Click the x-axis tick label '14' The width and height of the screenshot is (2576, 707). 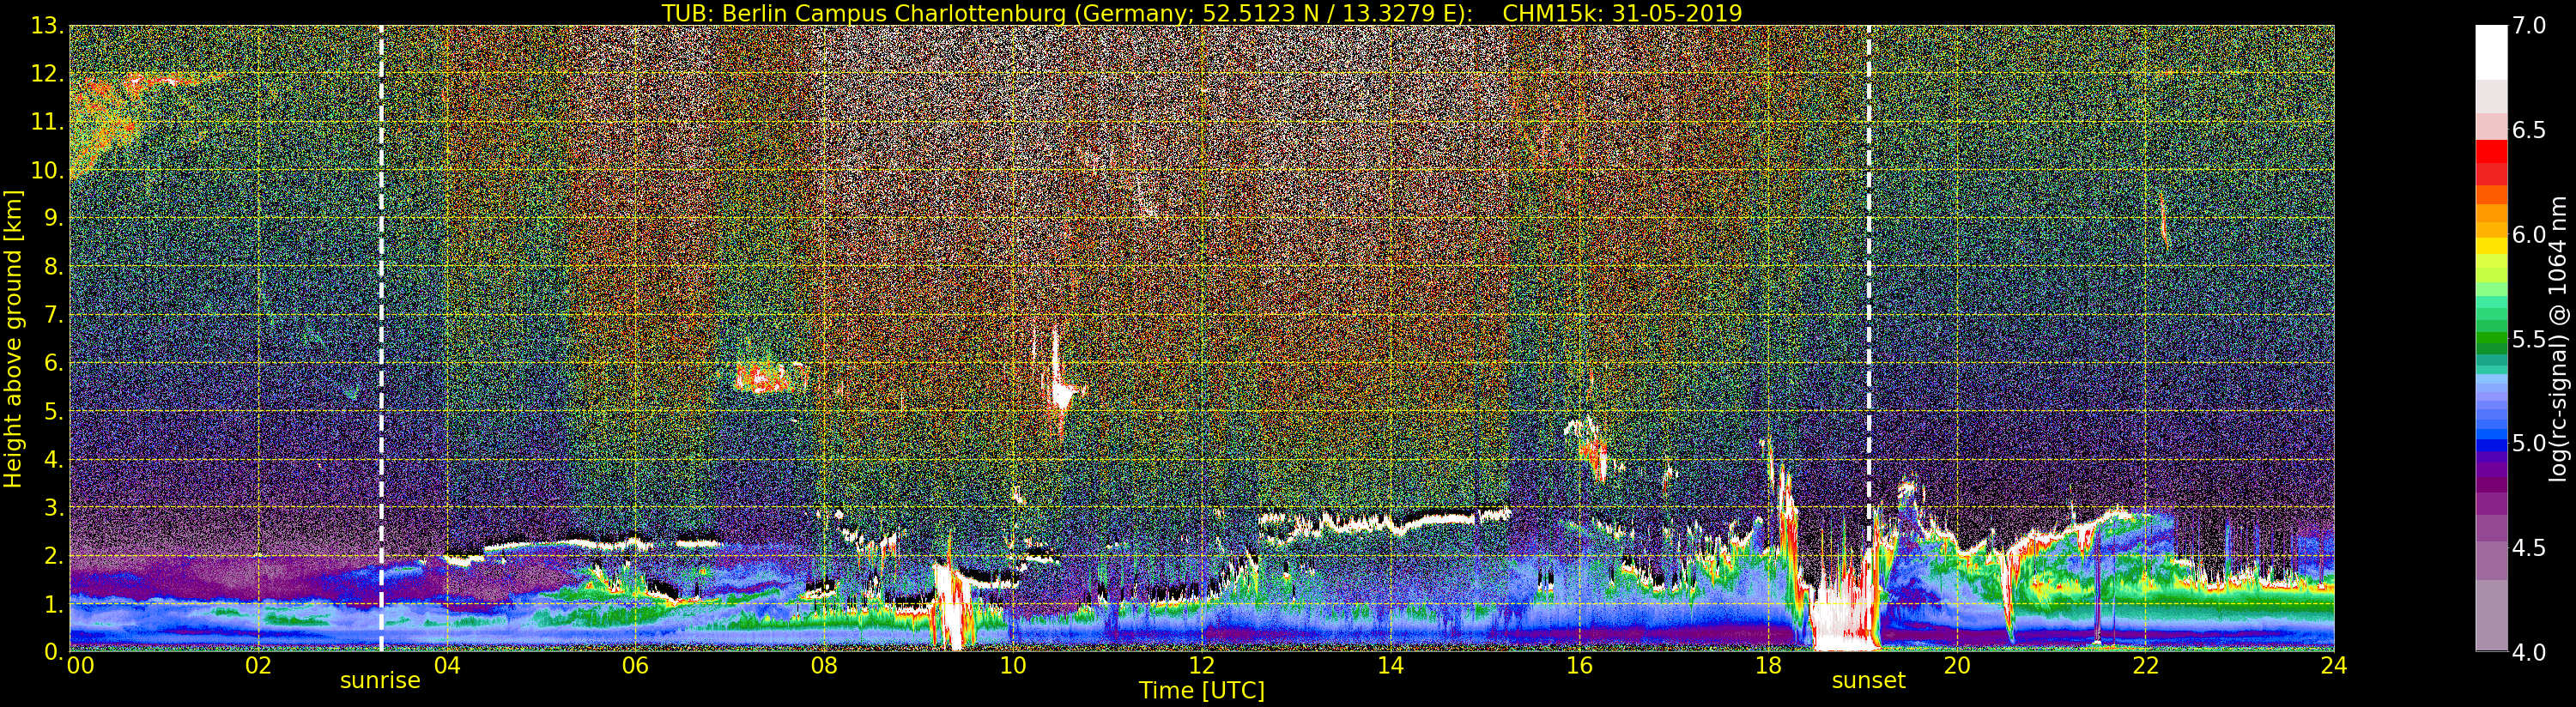point(1390,665)
